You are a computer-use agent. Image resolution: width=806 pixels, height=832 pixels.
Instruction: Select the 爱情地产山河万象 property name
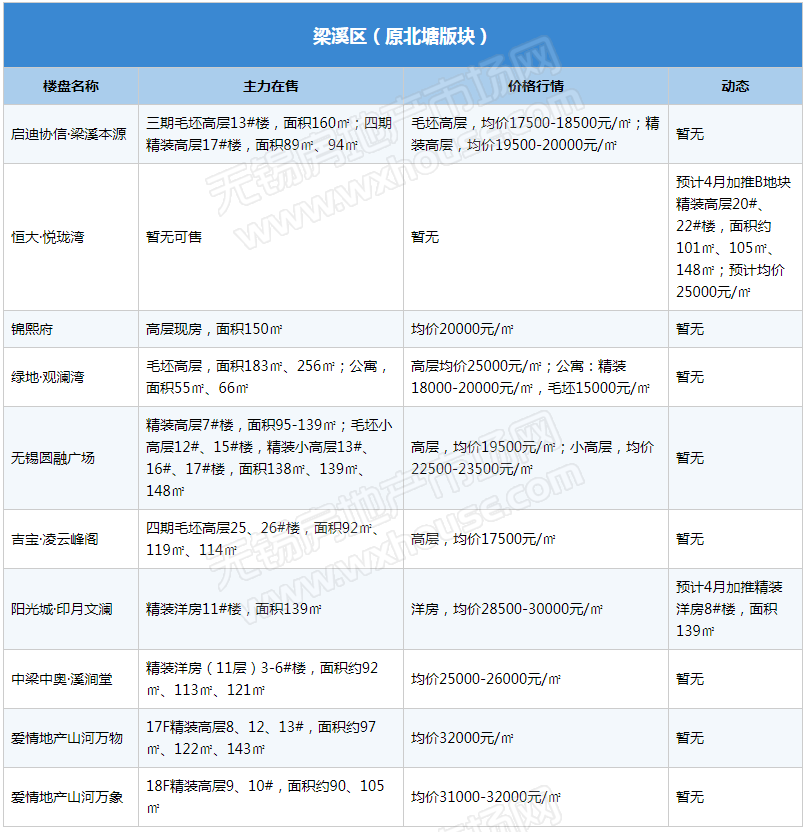[x=67, y=797]
